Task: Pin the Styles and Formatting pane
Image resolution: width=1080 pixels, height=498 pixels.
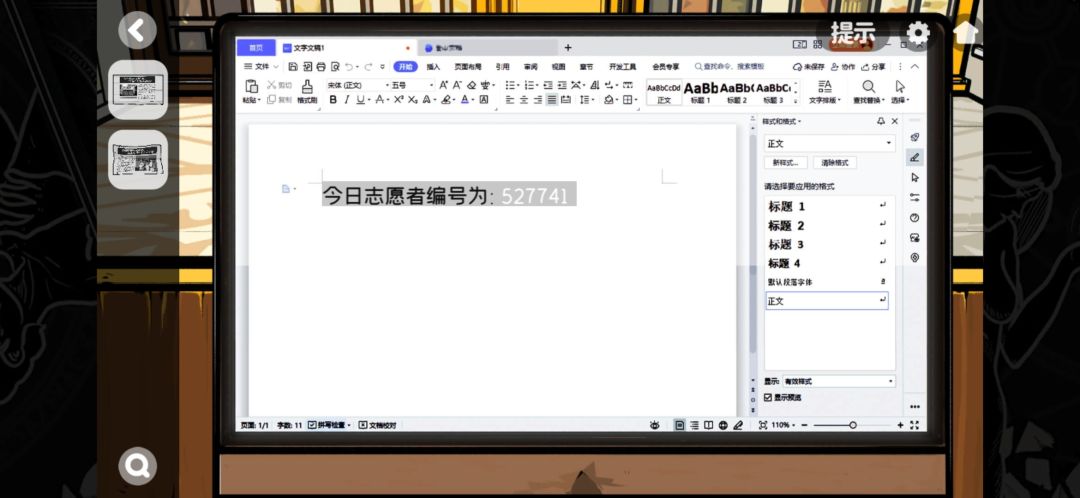Action: (x=880, y=121)
